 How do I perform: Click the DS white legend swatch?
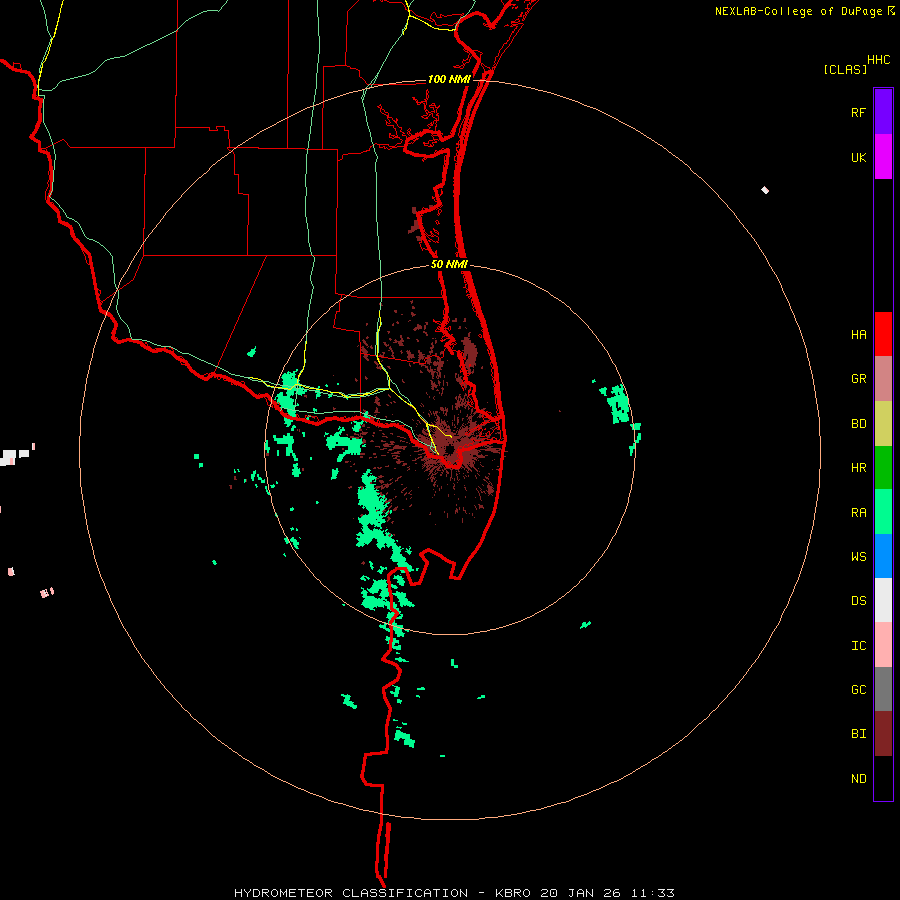(883, 600)
